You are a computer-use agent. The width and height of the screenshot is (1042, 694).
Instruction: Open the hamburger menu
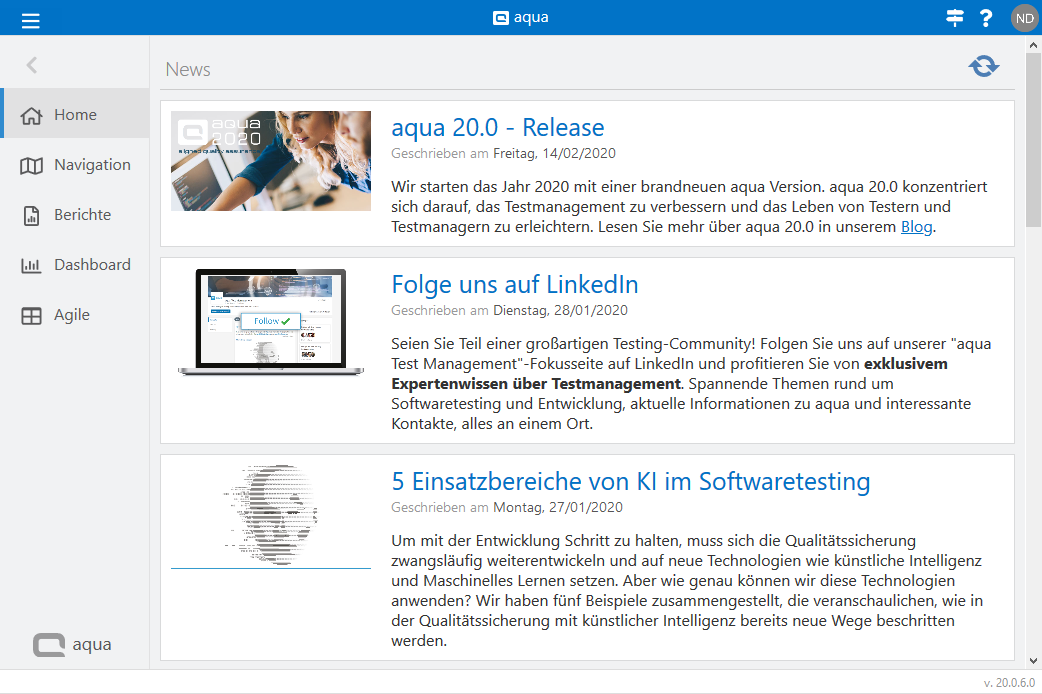[x=31, y=18]
